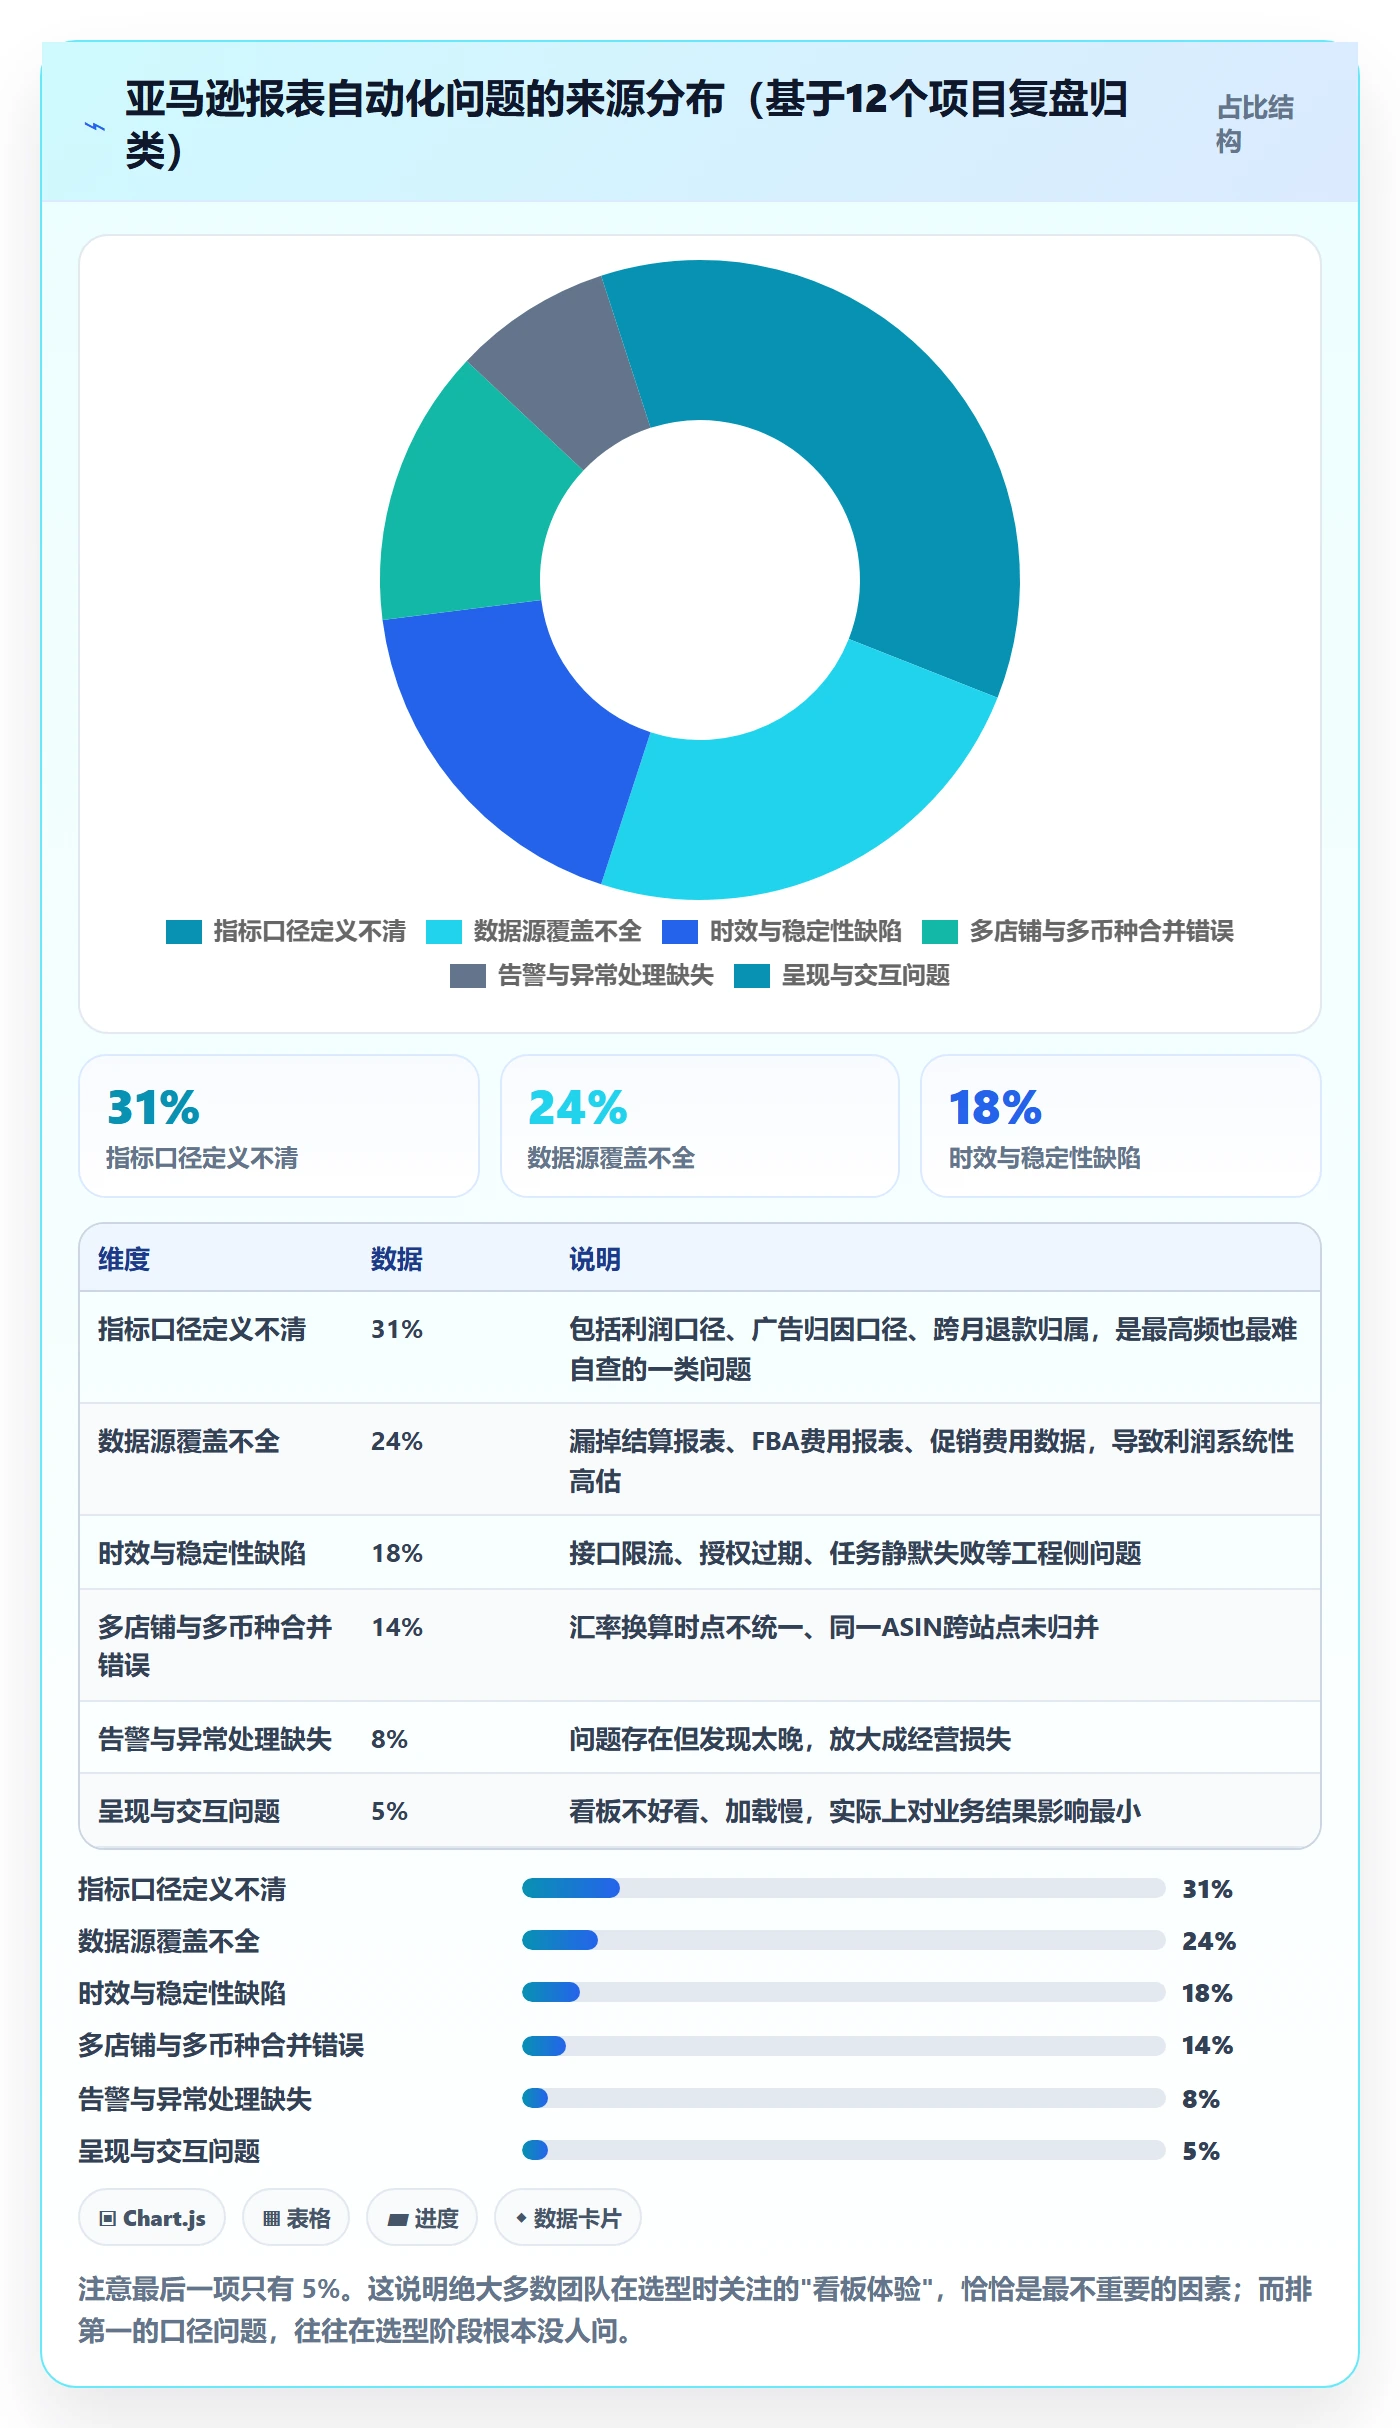Click the progress bar for 多店铺与多币种合并错误
The height and width of the screenshot is (2428, 1400).
(x=843, y=2045)
